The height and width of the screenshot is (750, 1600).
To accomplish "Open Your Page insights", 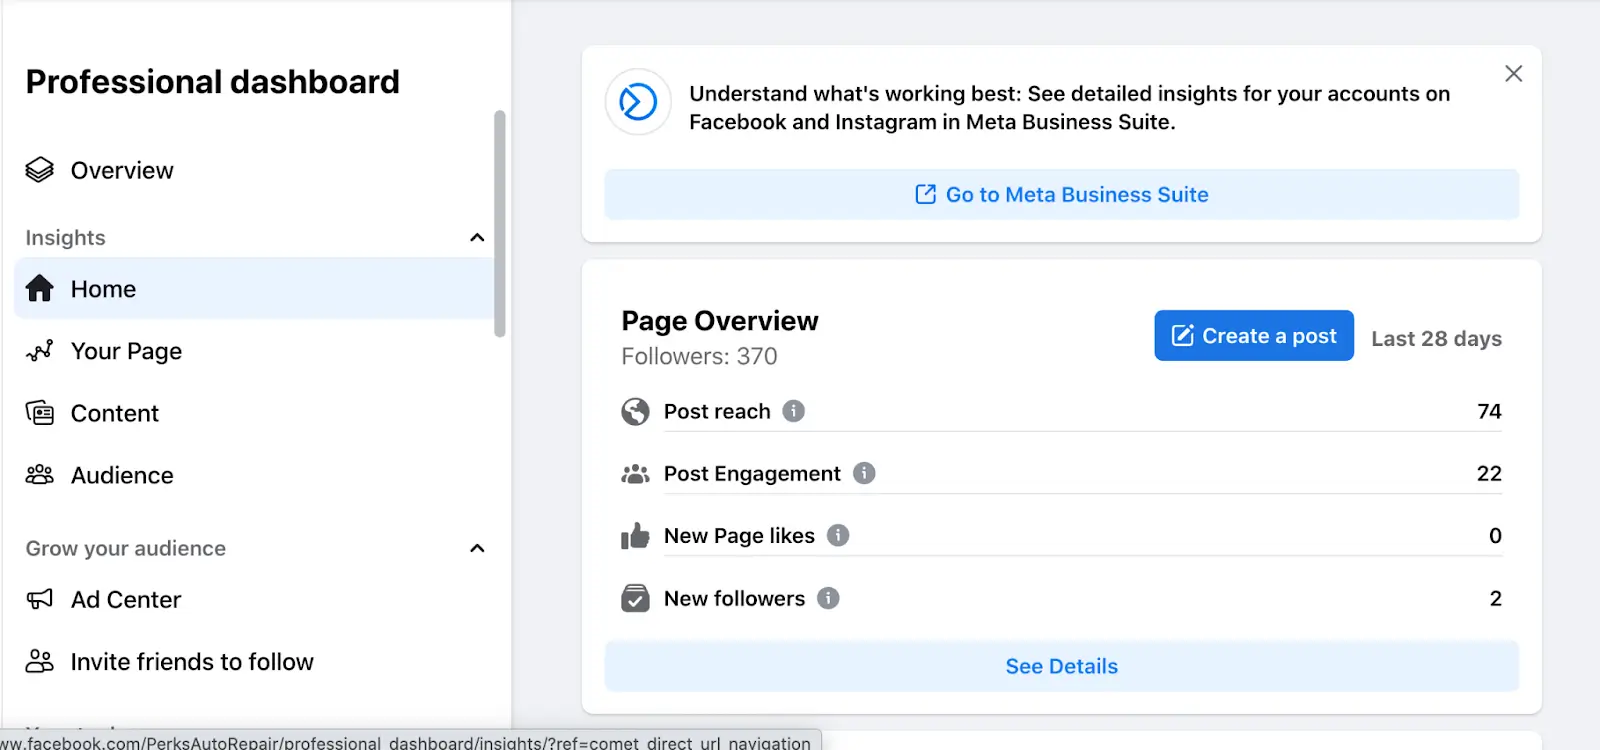I will click(254, 351).
